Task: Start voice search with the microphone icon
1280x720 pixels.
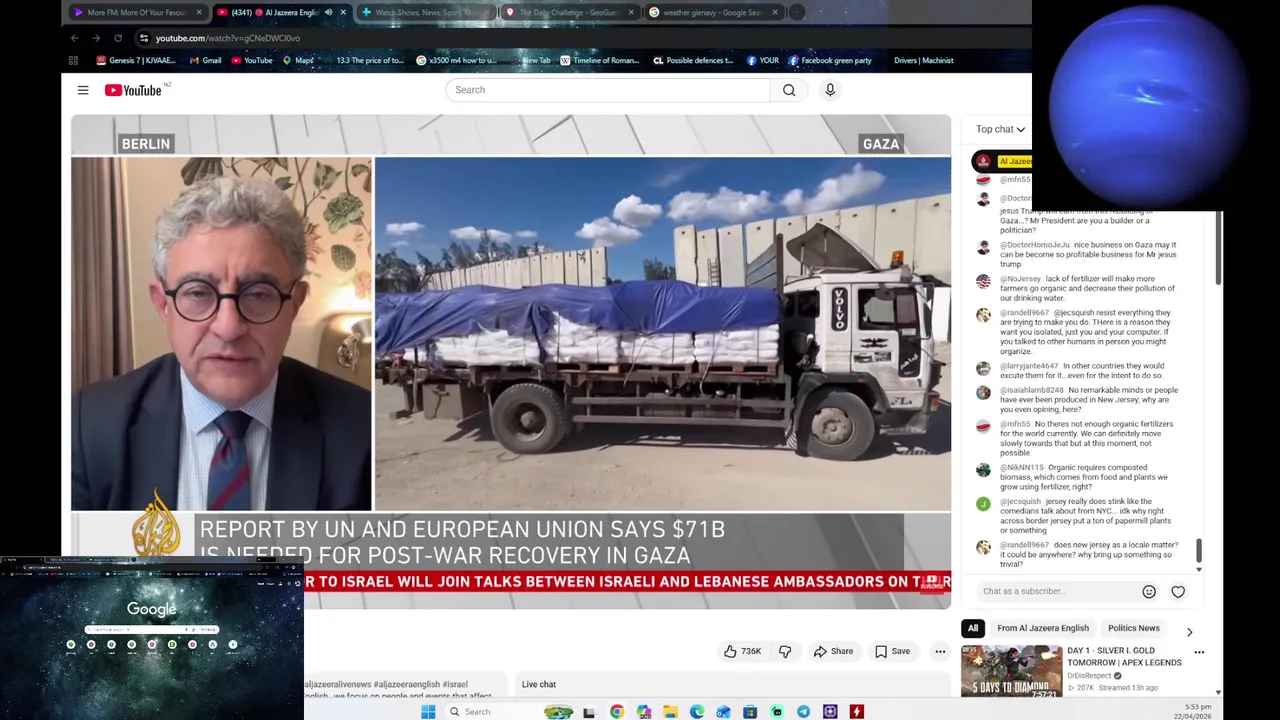Action: (x=830, y=90)
